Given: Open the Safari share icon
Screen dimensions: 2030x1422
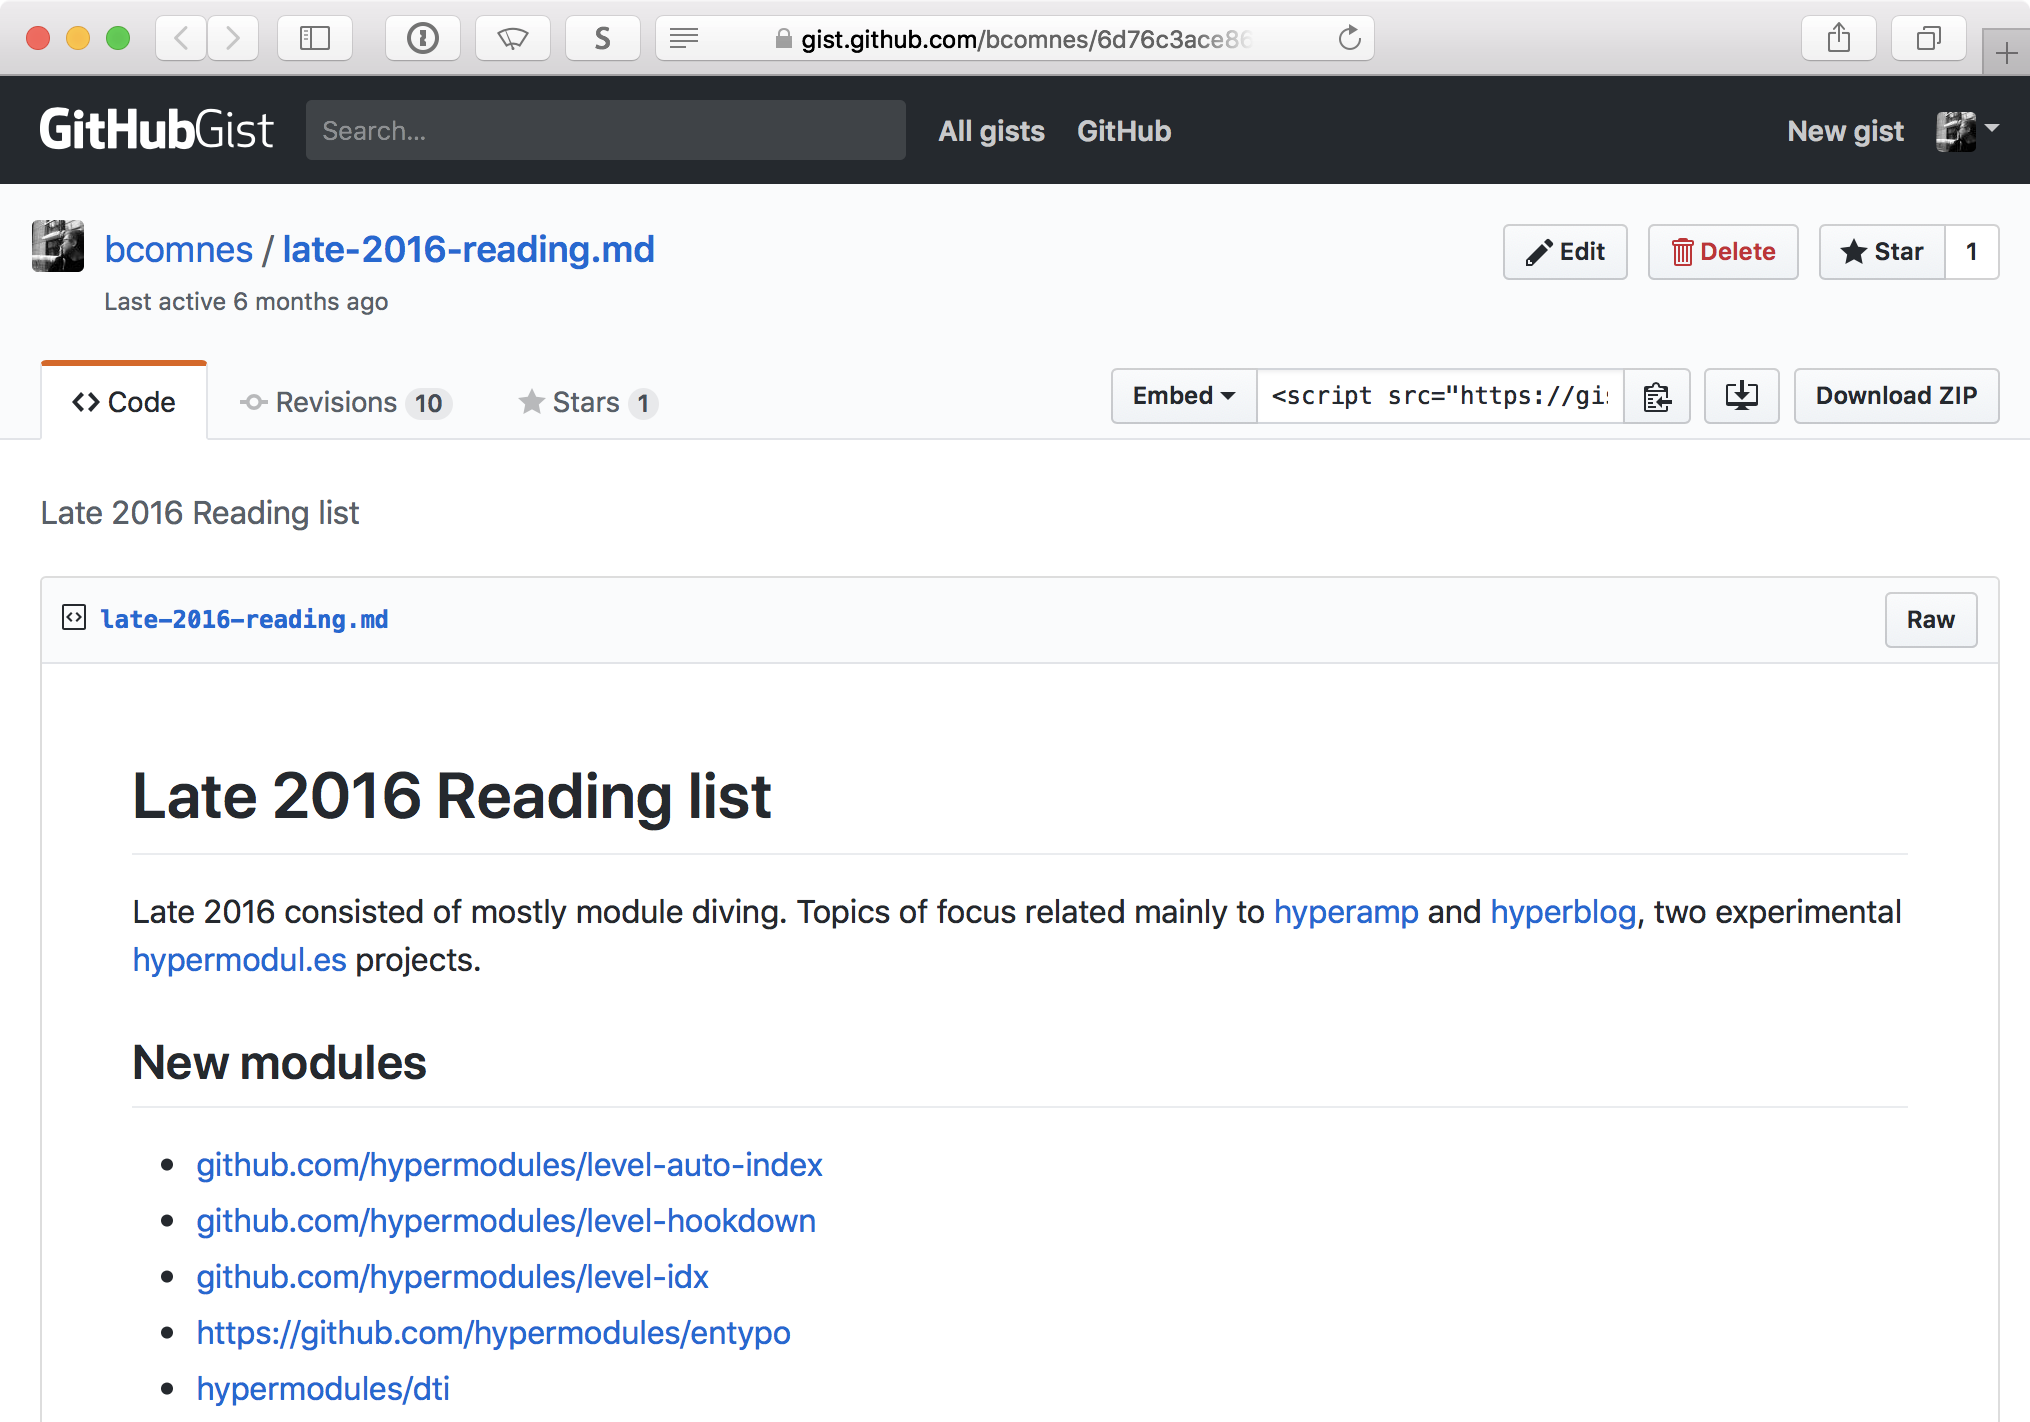Looking at the screenshot, I should coord(1838,38).
